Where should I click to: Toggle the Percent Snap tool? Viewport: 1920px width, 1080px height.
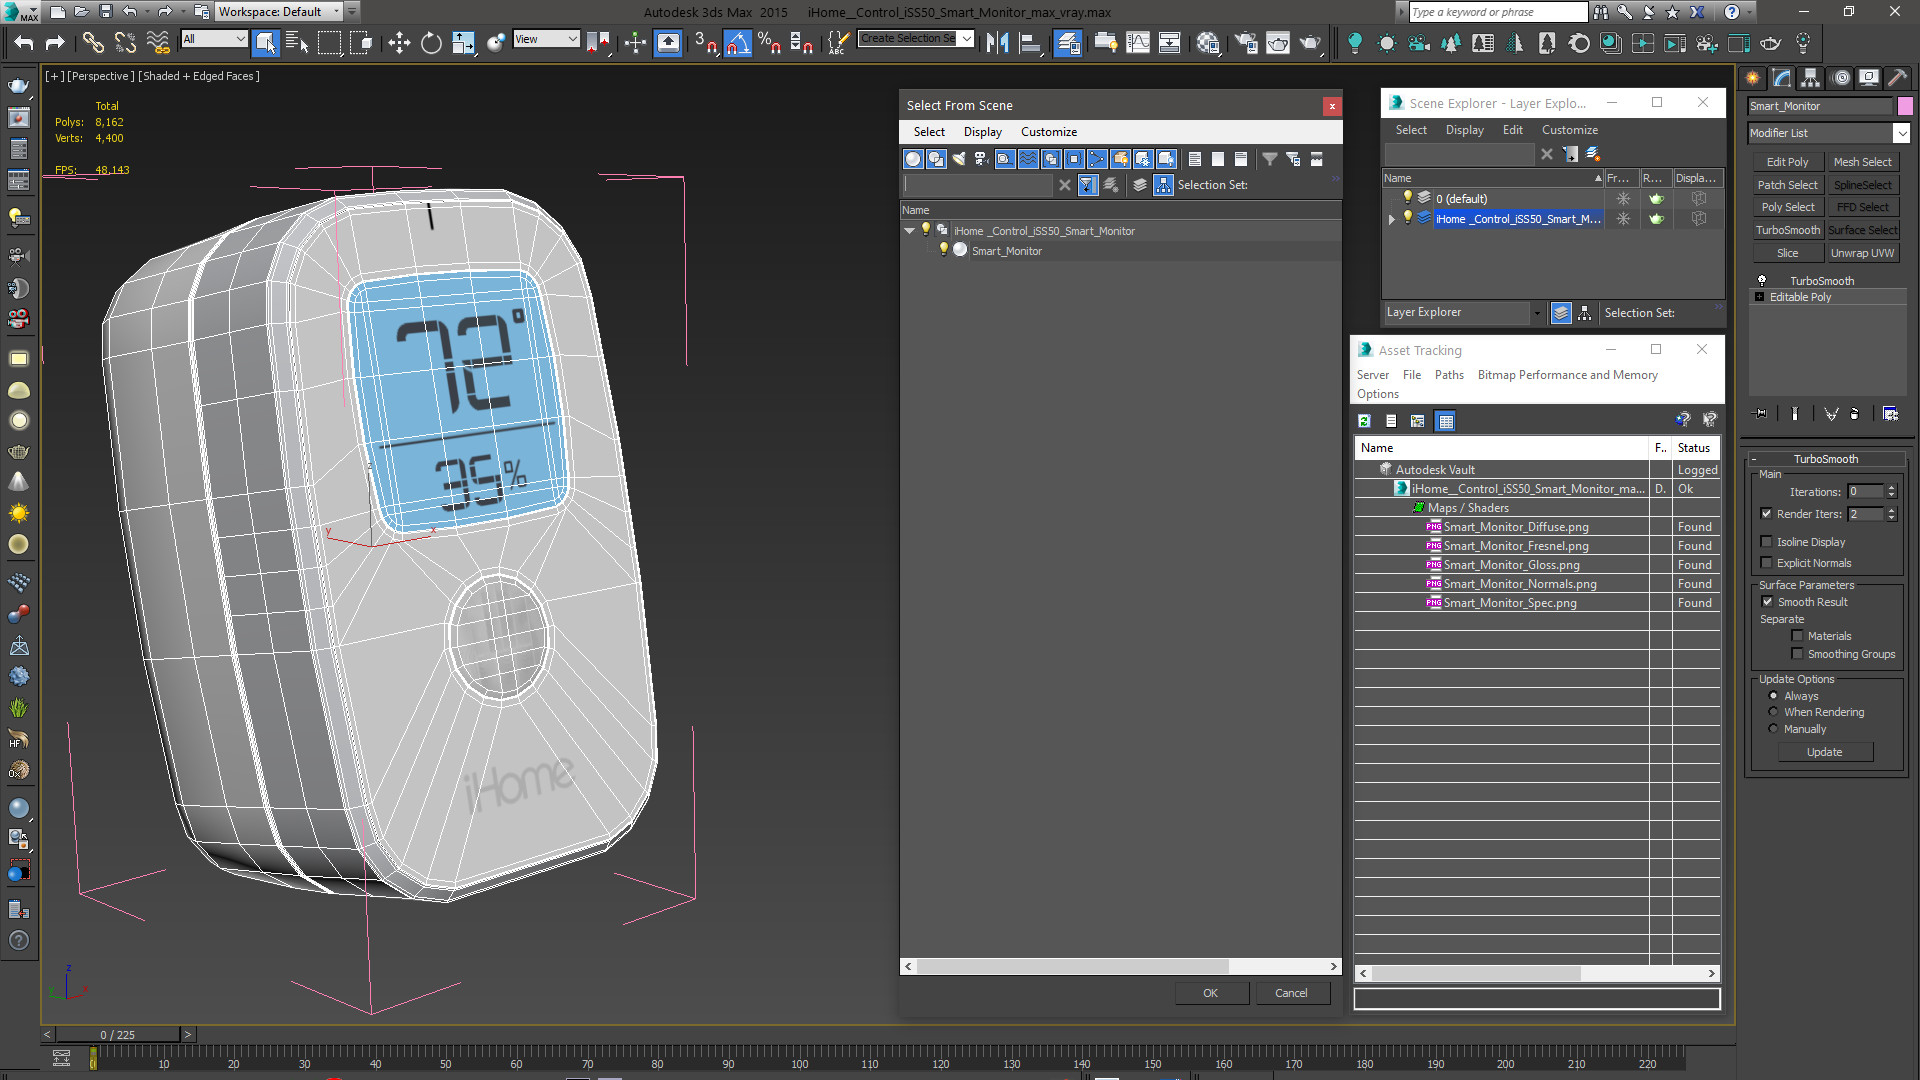(769, 43)
